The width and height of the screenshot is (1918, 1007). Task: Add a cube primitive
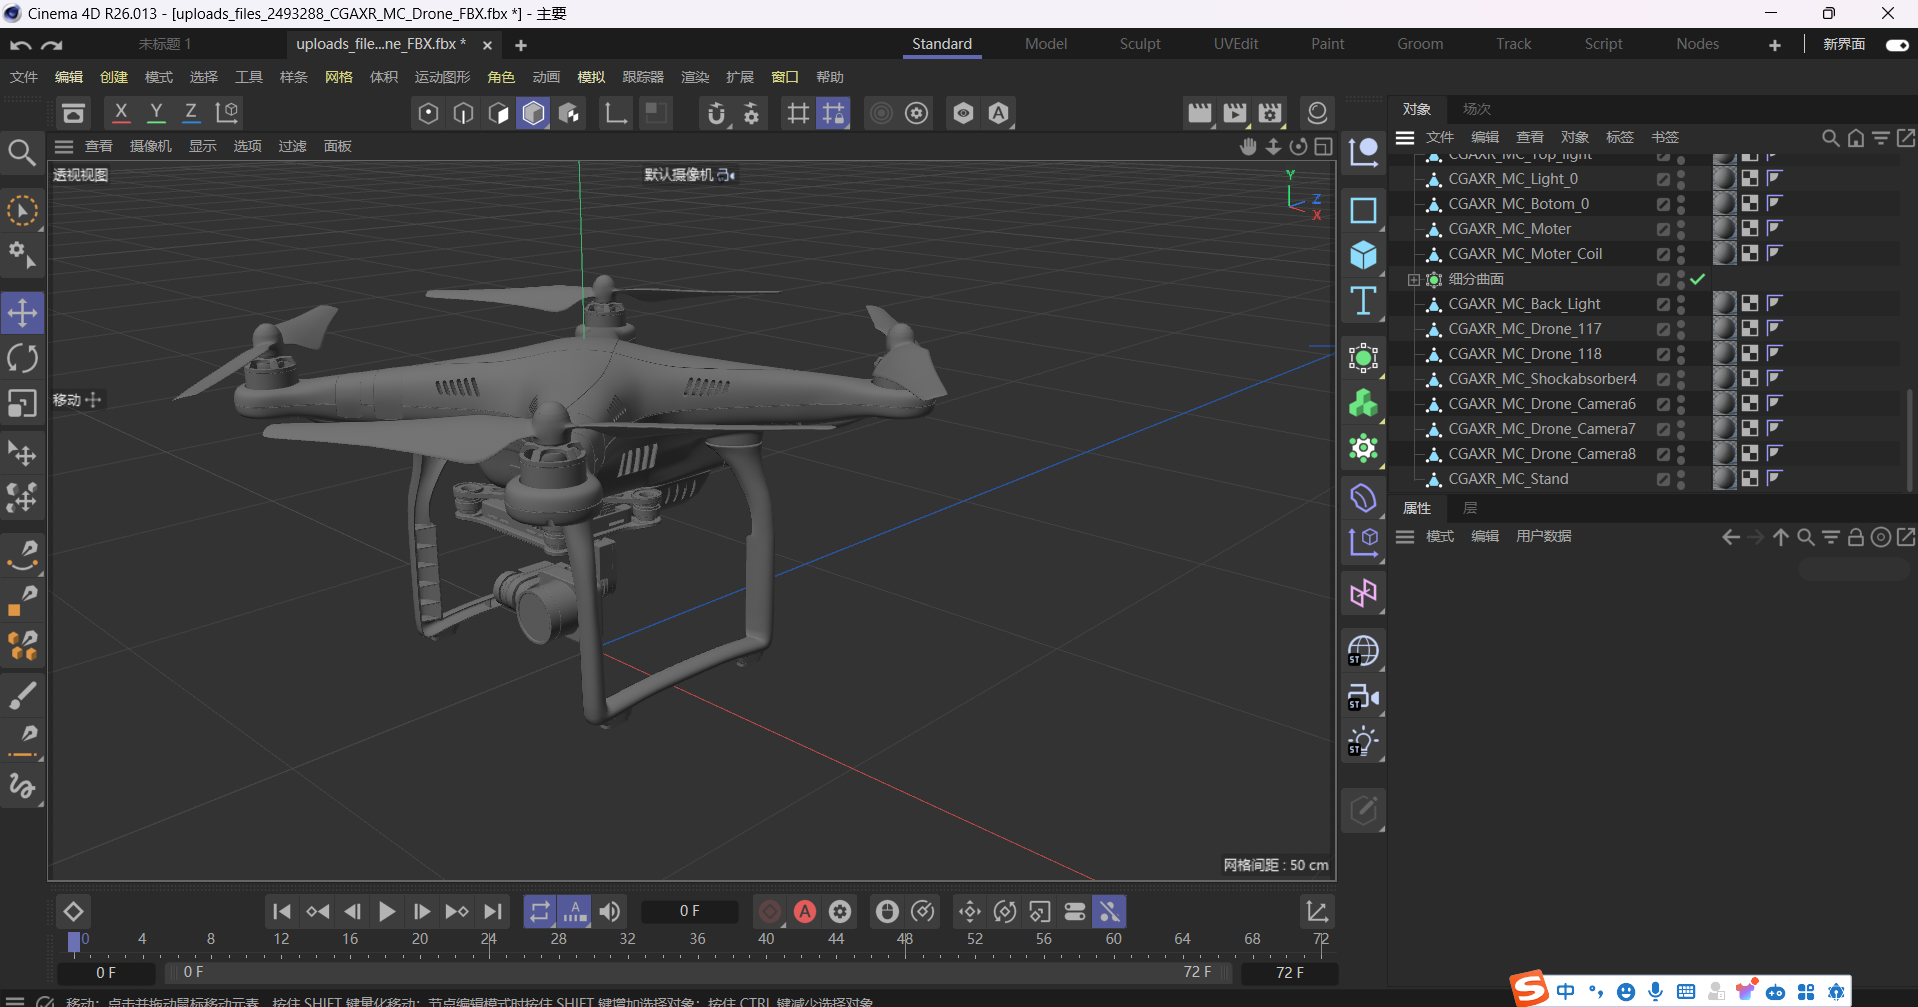[x=1363, y=255]
